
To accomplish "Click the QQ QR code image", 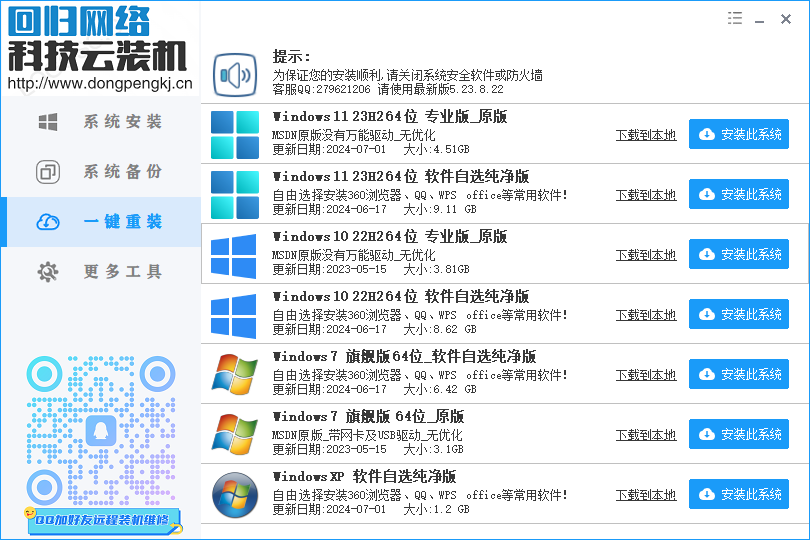I will 101,431.
